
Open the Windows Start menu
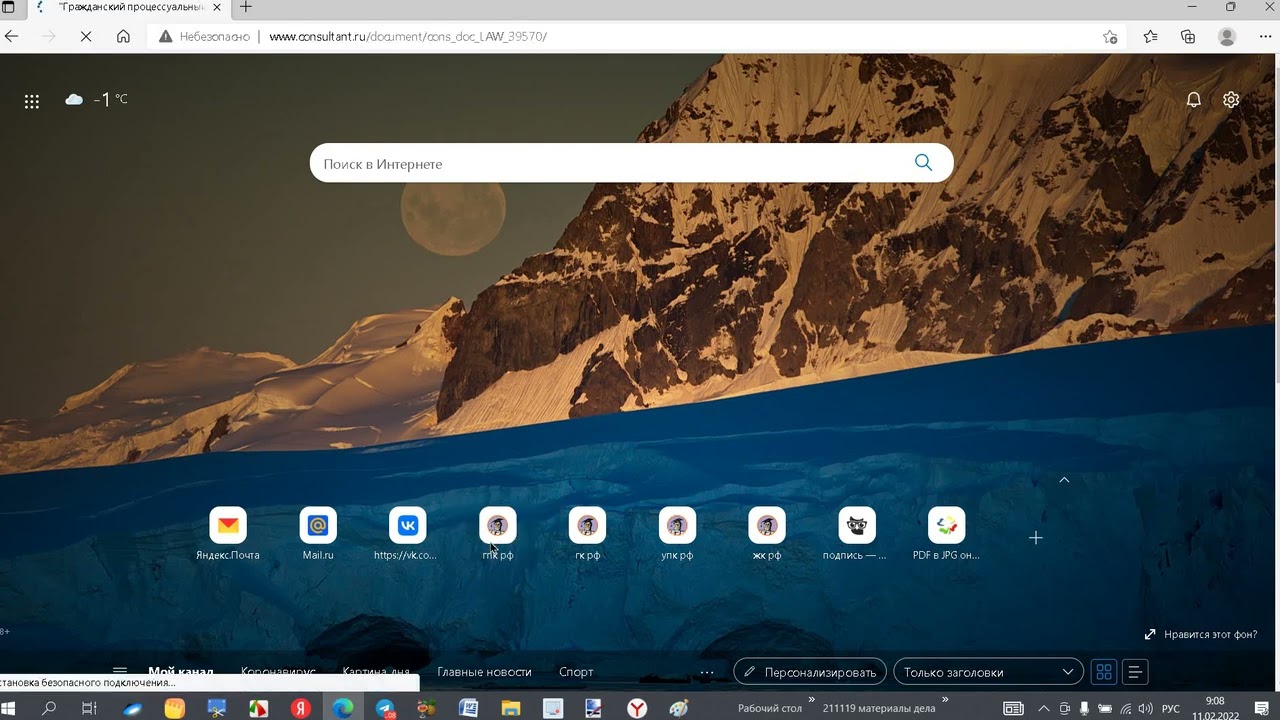10,708
